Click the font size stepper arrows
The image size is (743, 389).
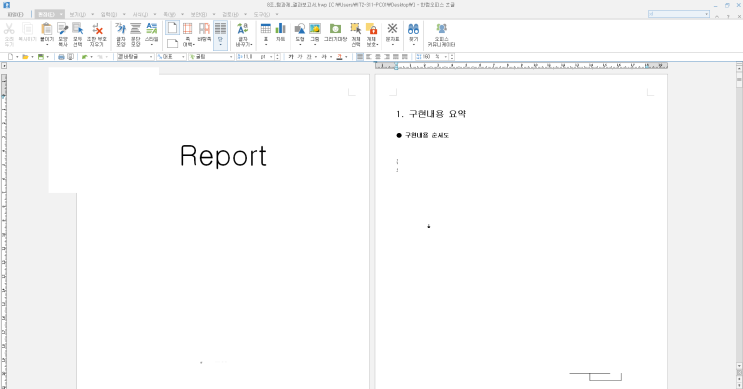pos(278,57)
